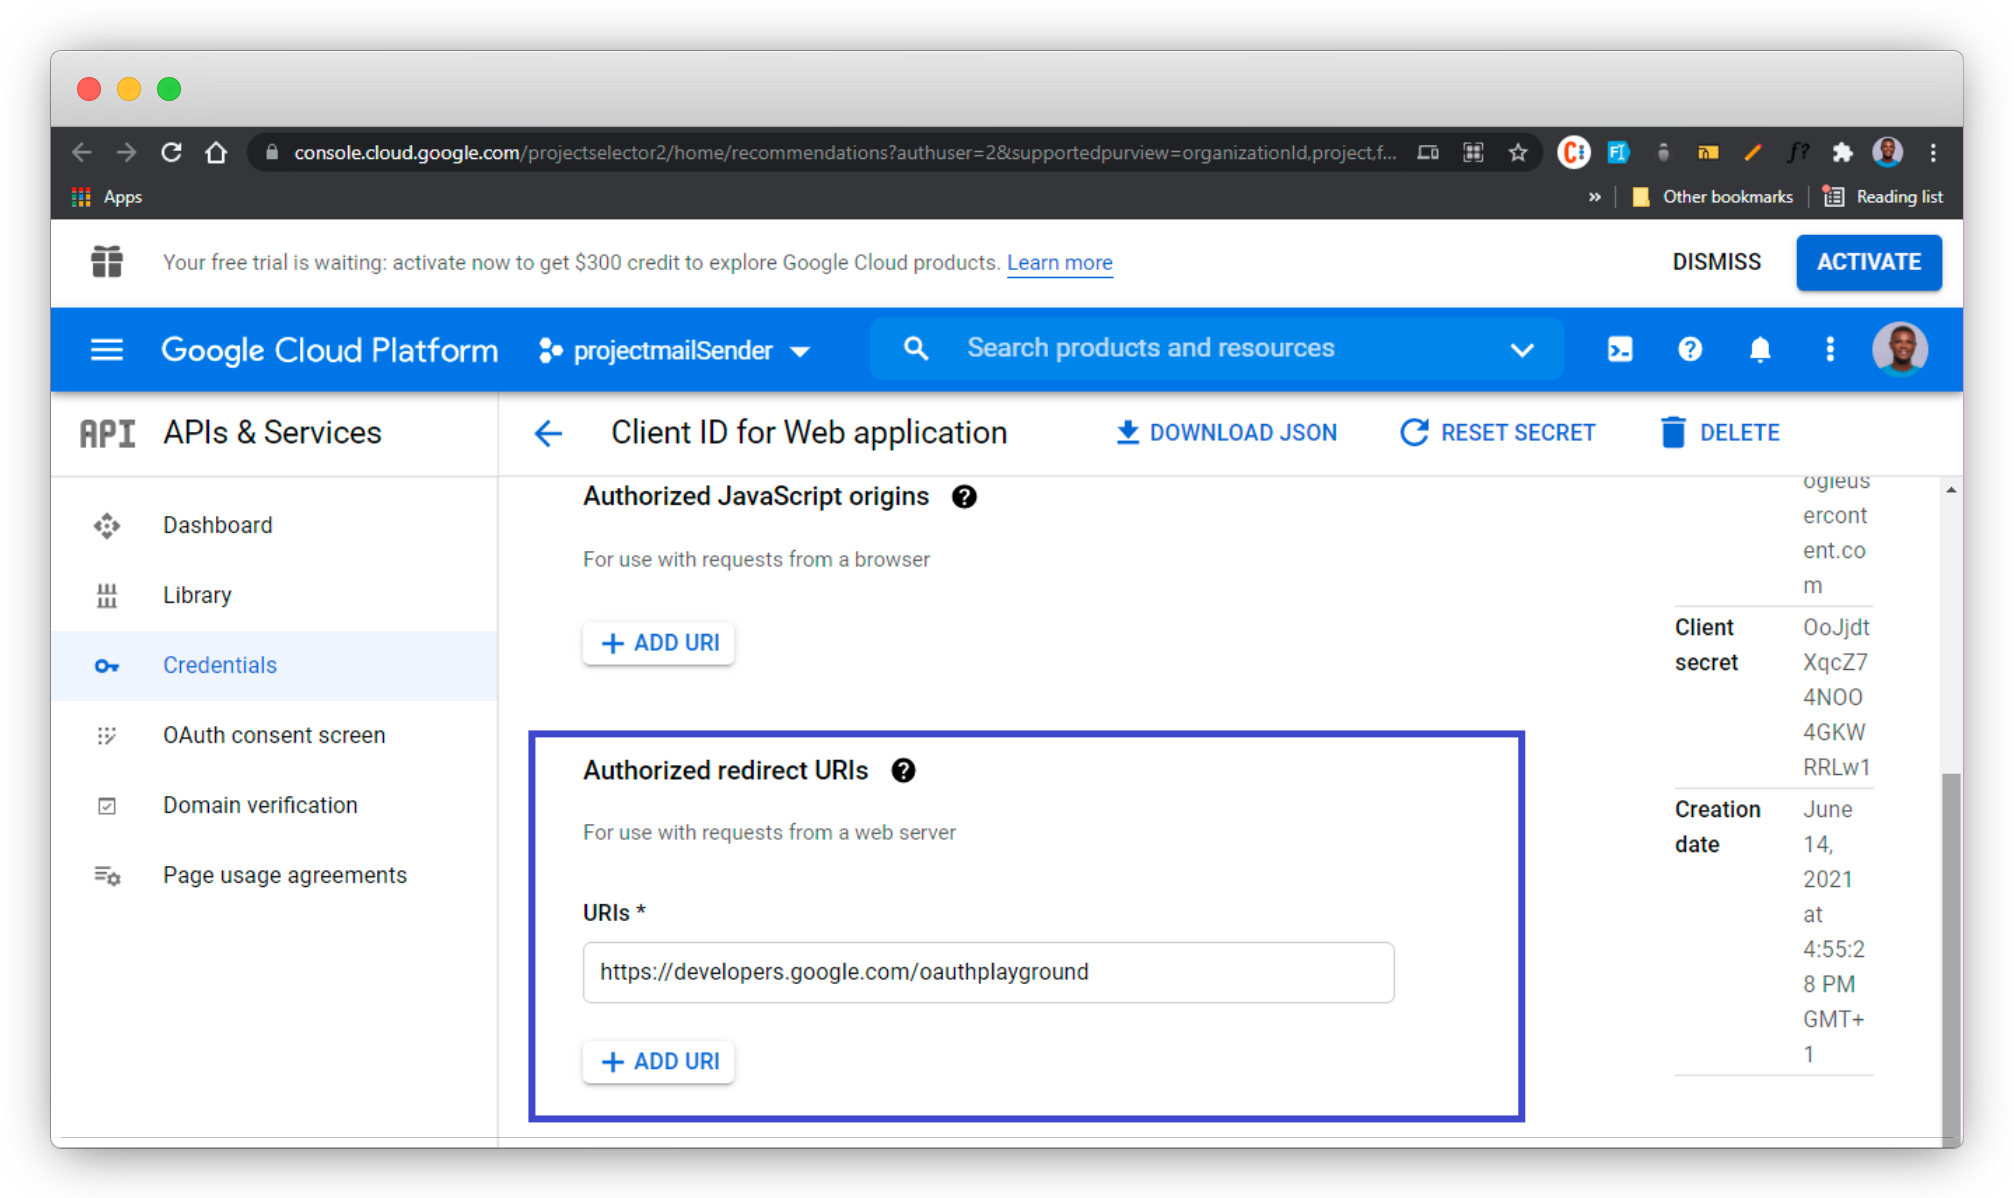Viewport: 2014px width, 1198px height.
Task: Show hidden bookmarks with the double chevron
Action: (1594, 197)
